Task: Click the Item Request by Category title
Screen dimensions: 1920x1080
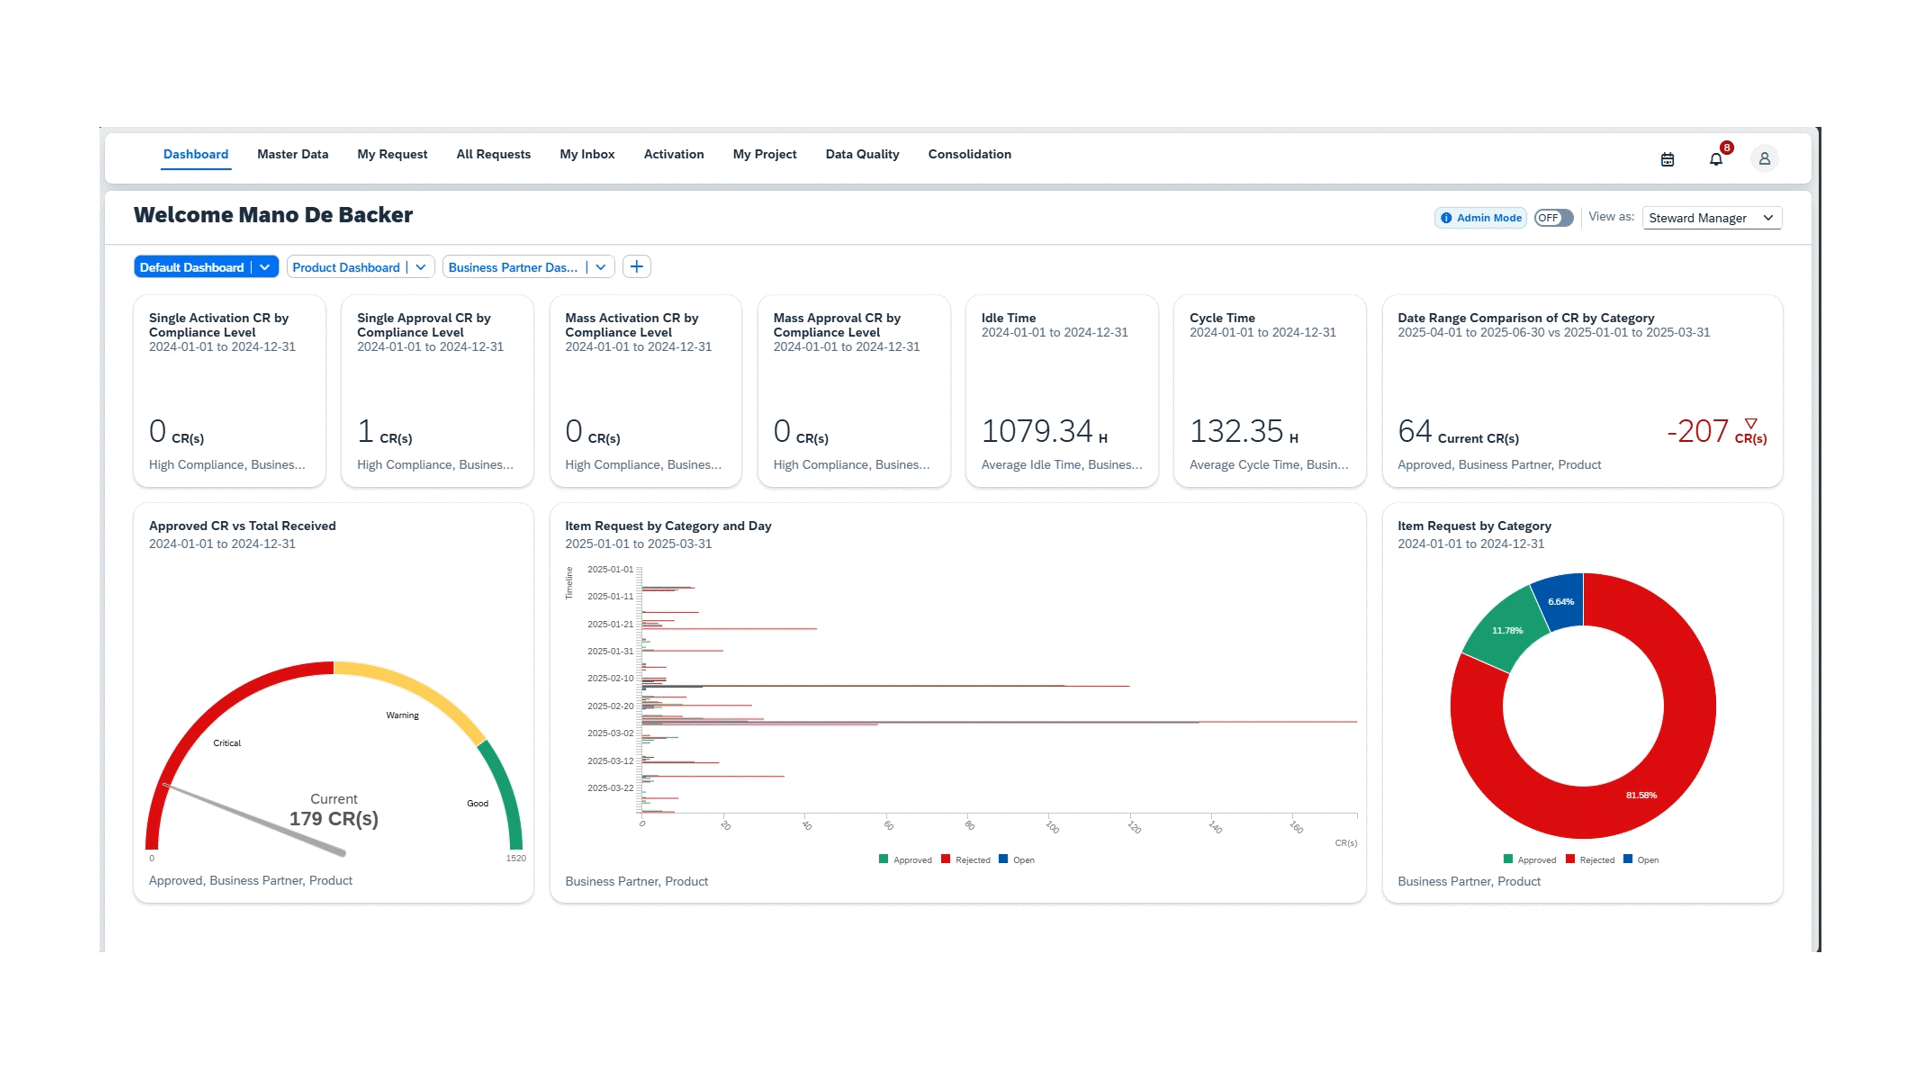Action: tap(1474, 526)
